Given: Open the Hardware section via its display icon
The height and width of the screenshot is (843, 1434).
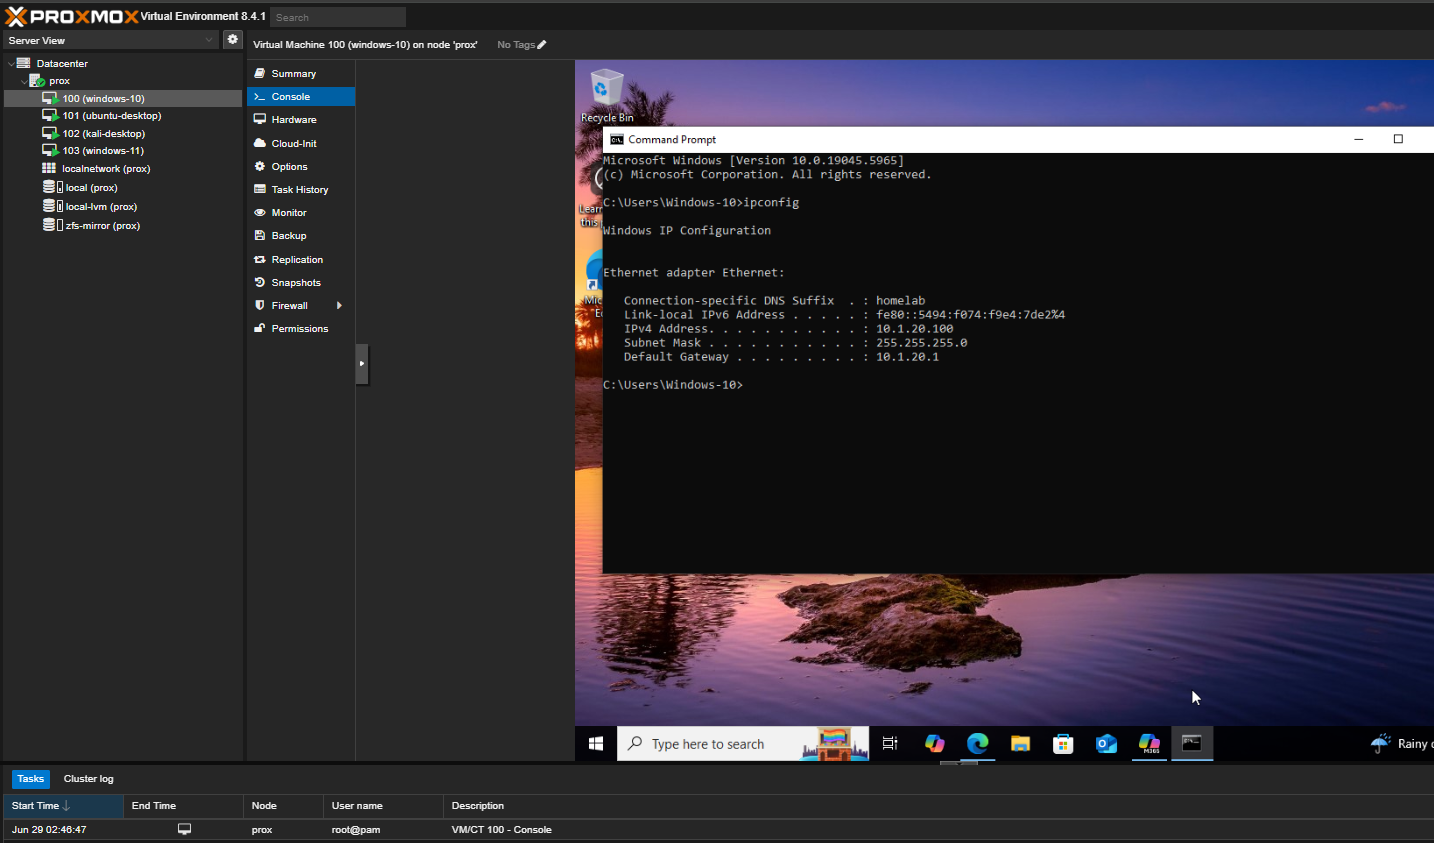Looking at the screenshot, I should [261, 119].
